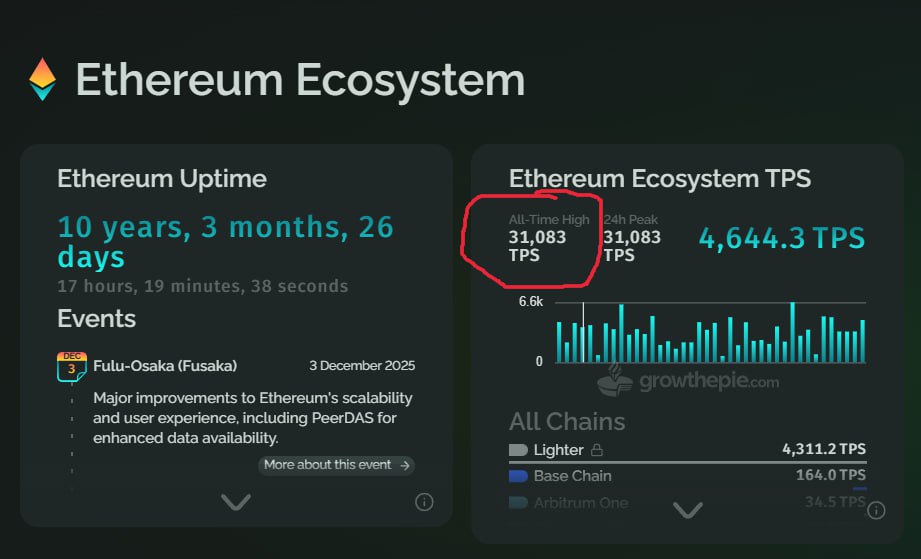This screenshot has height=559, width=921.
Task: Click the All-Time High 31,083 TPS value
Action: click(537, 246)
